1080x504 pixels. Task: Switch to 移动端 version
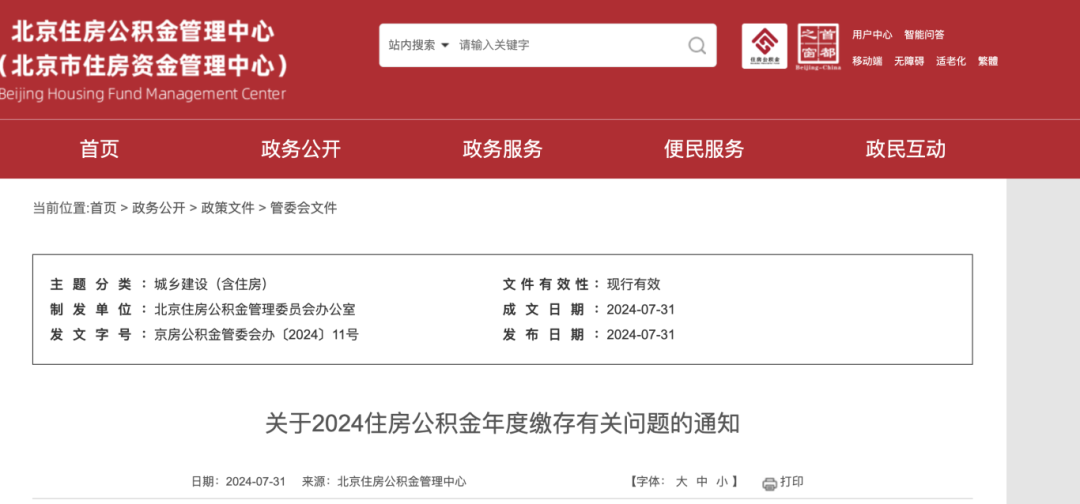[867, 61]
